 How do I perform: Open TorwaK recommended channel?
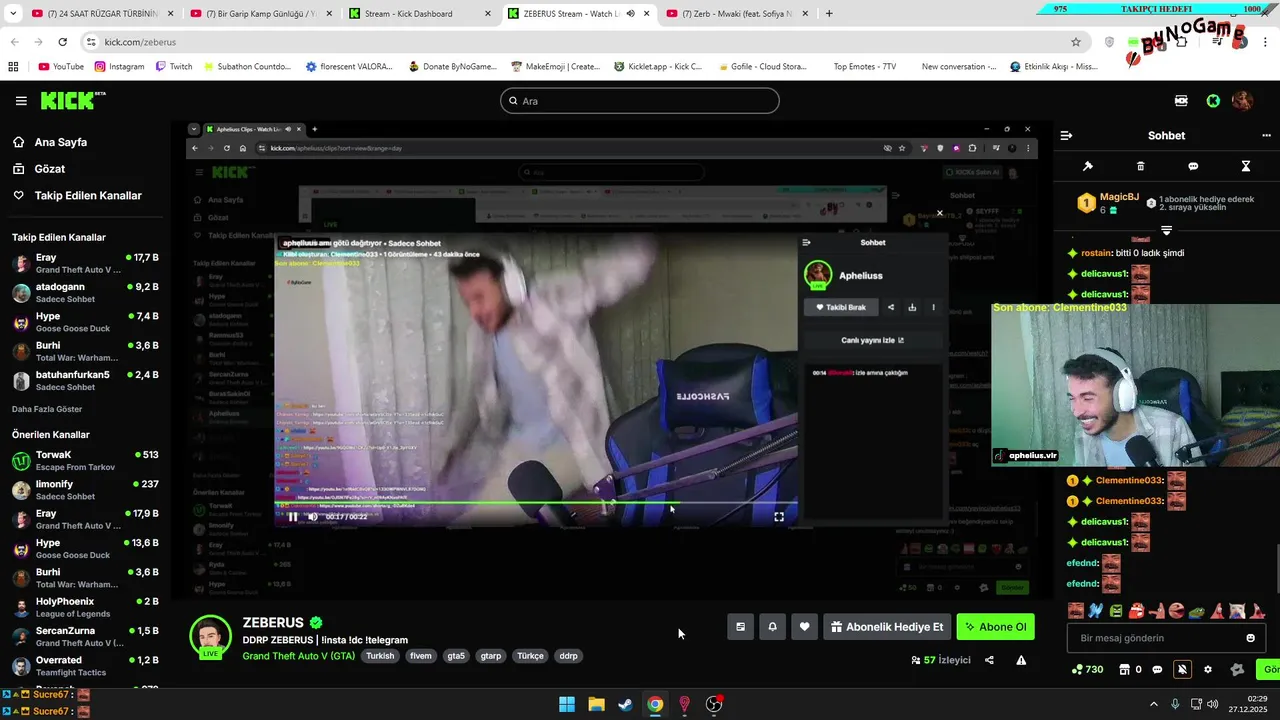(85, 461)
